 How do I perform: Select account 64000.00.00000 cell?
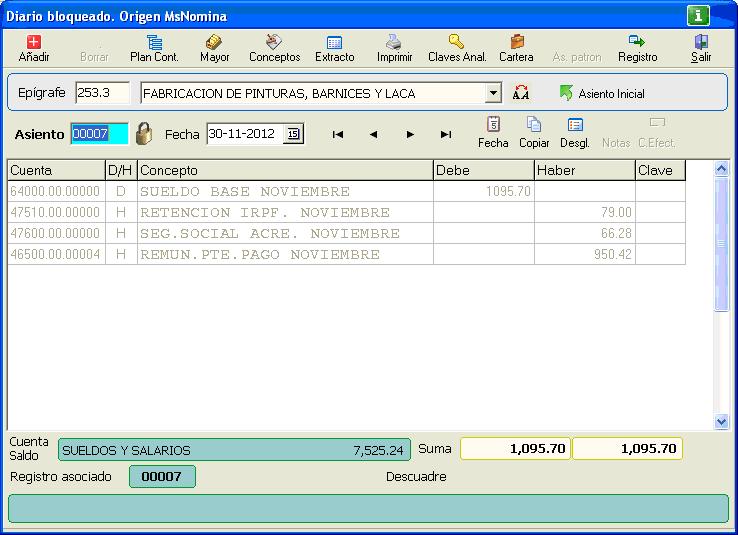(56, 192)
